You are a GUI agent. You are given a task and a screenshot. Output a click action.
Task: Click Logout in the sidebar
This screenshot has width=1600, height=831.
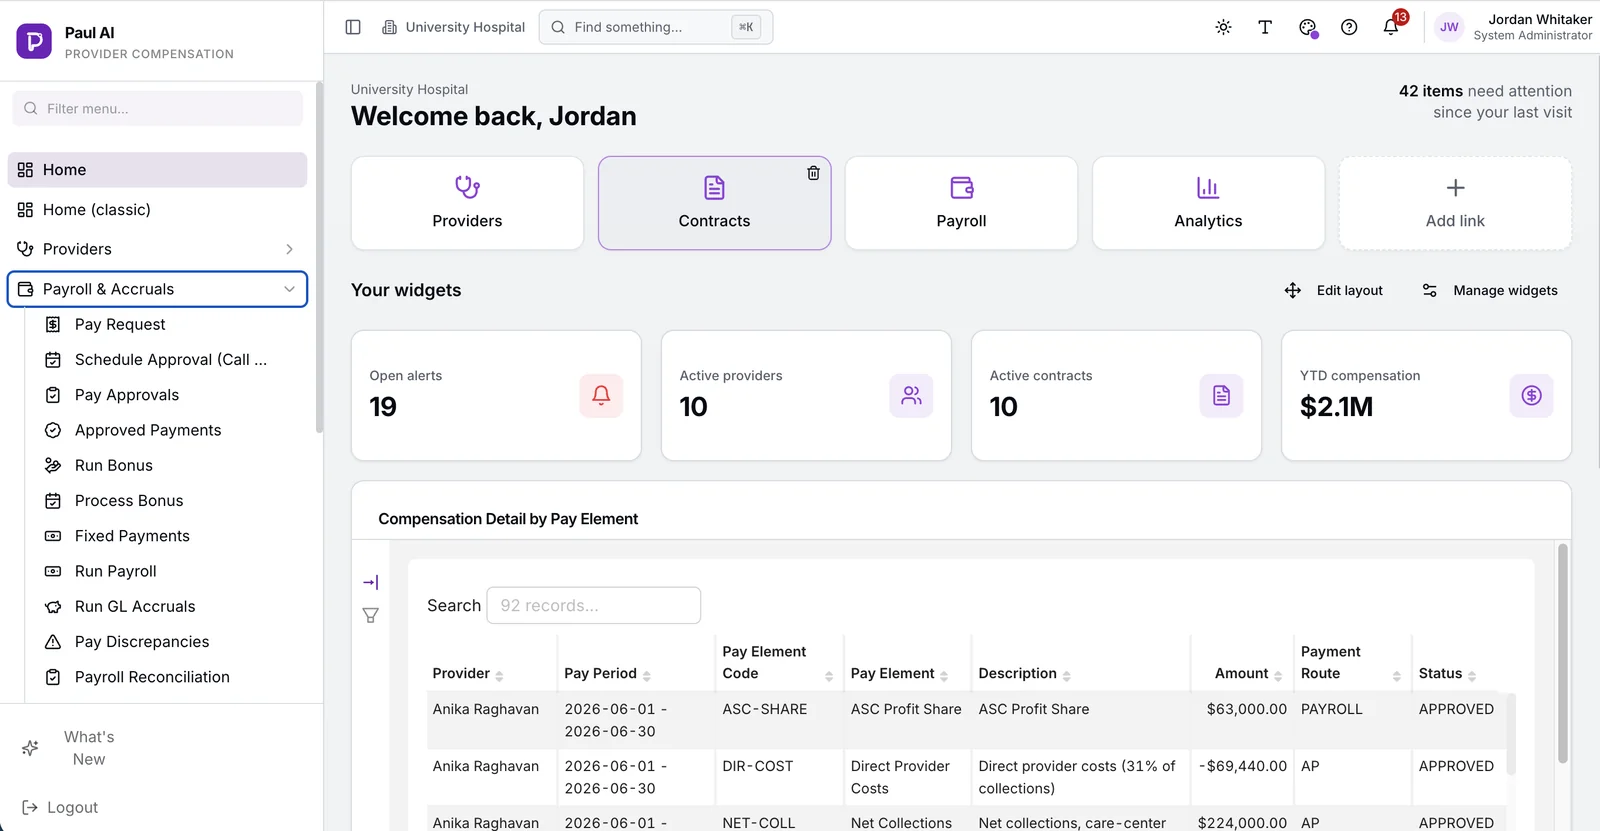60,808
